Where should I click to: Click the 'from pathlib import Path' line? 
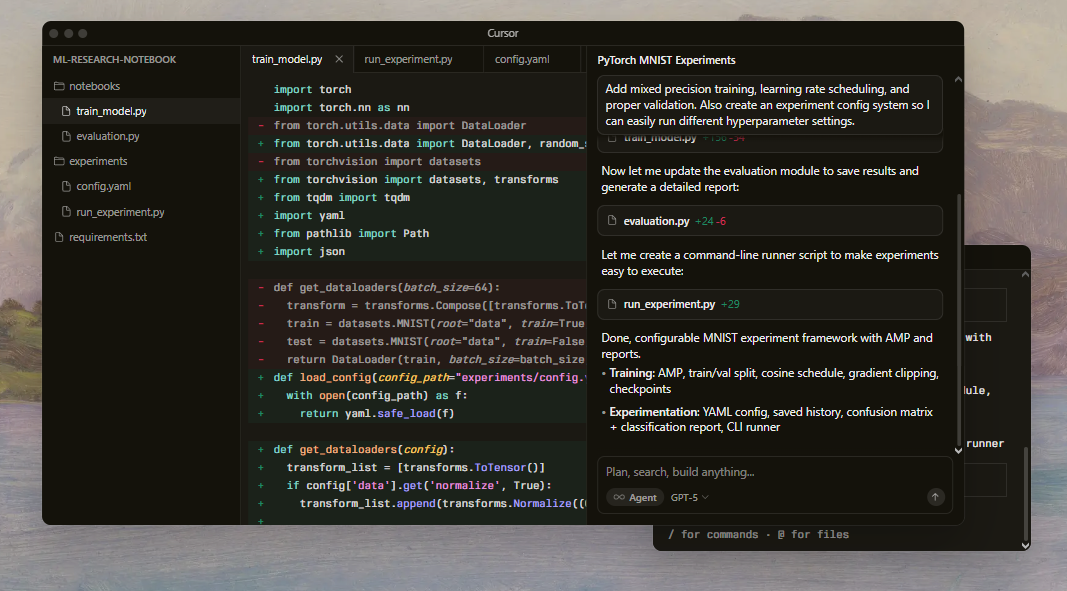351,234
